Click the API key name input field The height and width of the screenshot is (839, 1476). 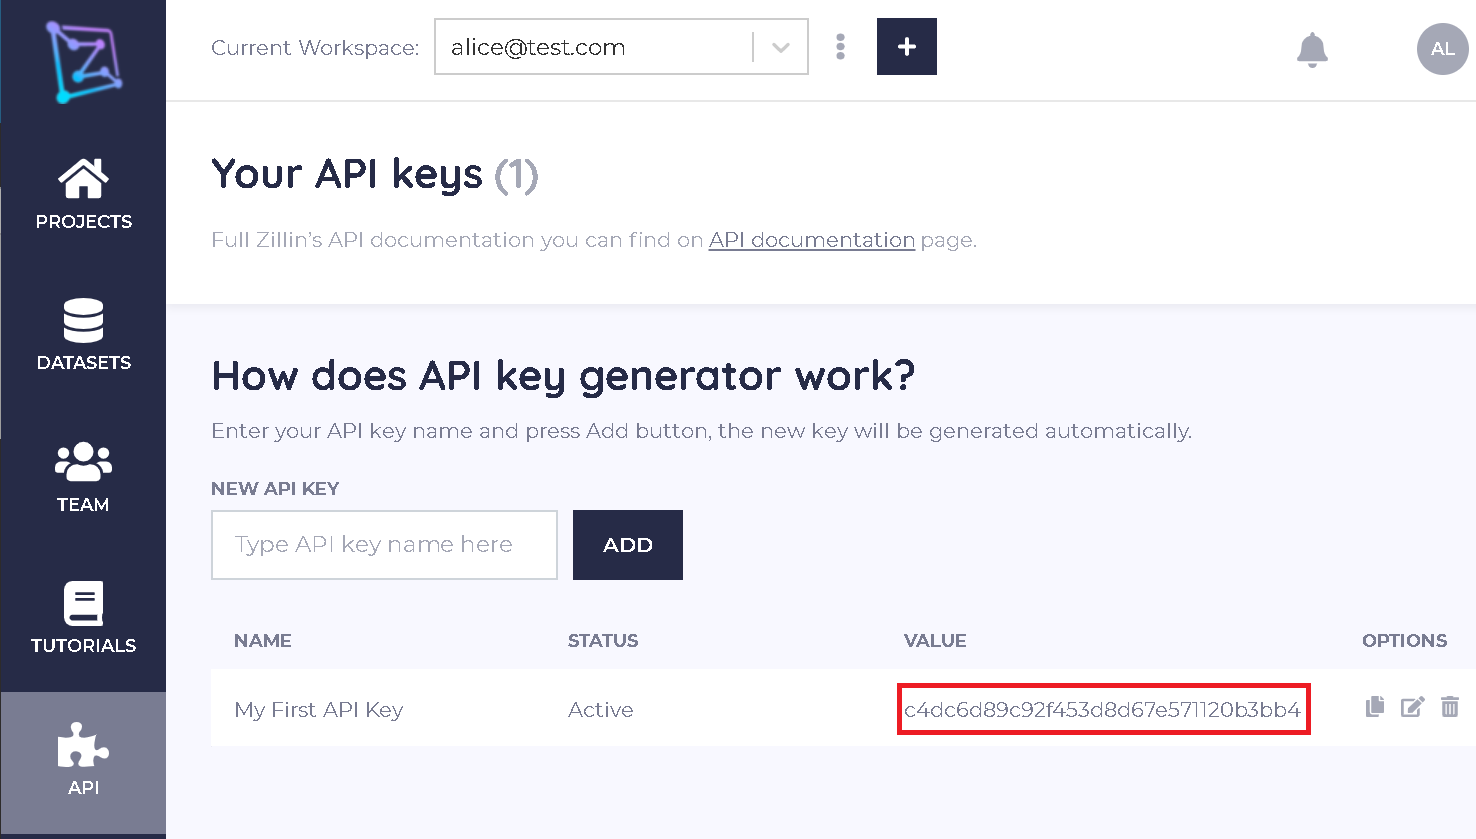pyautogui.click(x=384, y=545)
